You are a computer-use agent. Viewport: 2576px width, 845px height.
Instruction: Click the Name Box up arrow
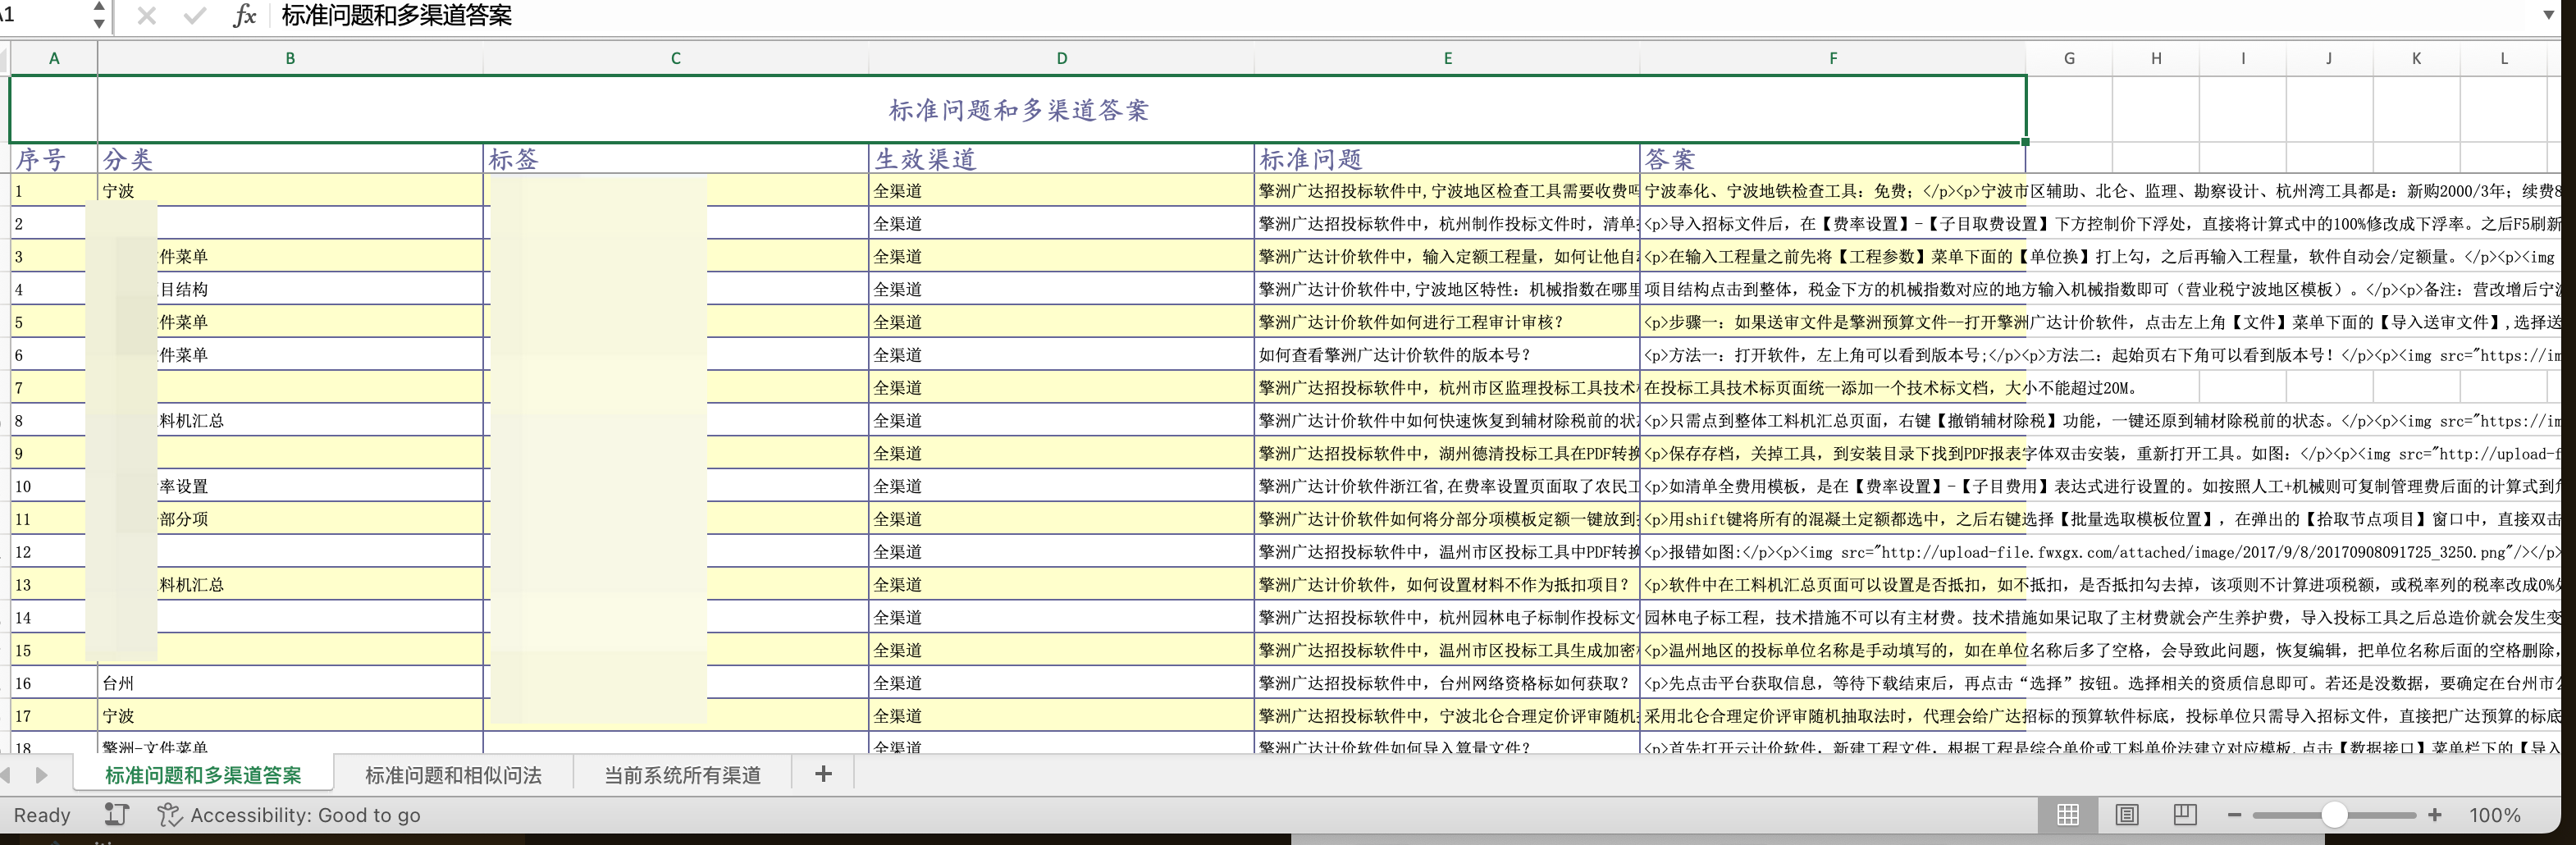click(99, 8)
